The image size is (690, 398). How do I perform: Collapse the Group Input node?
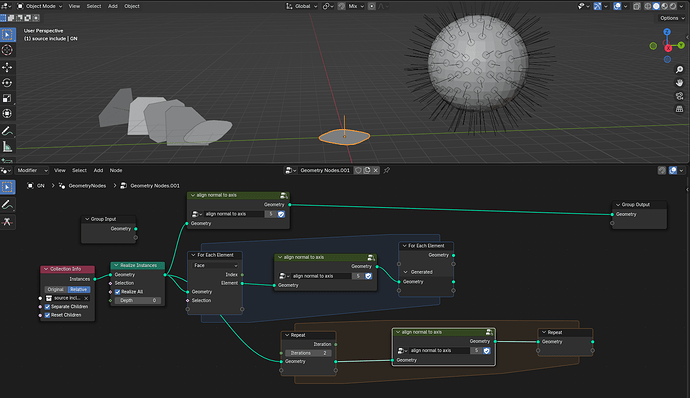(87, 219)
